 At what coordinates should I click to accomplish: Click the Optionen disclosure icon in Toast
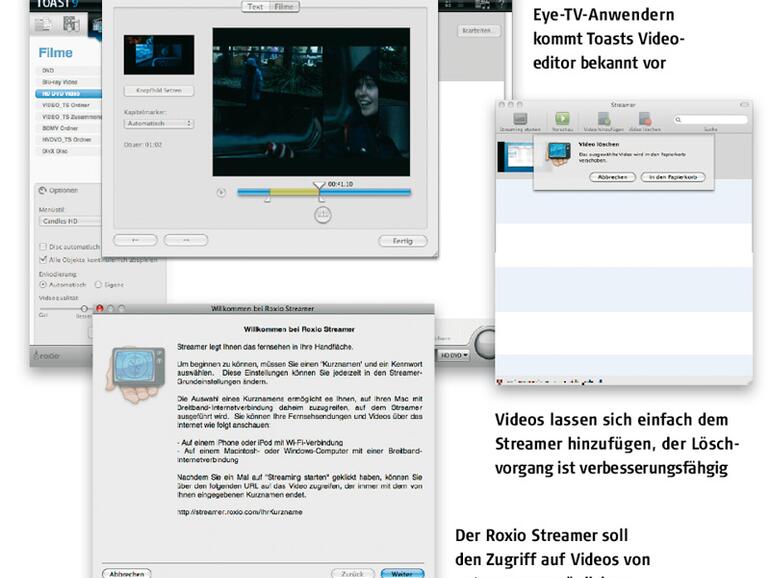(43, 191)
